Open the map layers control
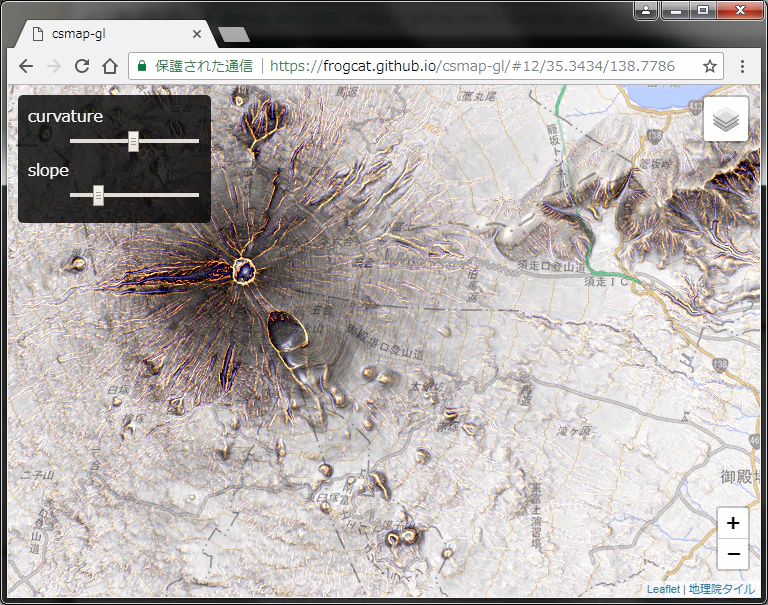 point(725,119)
